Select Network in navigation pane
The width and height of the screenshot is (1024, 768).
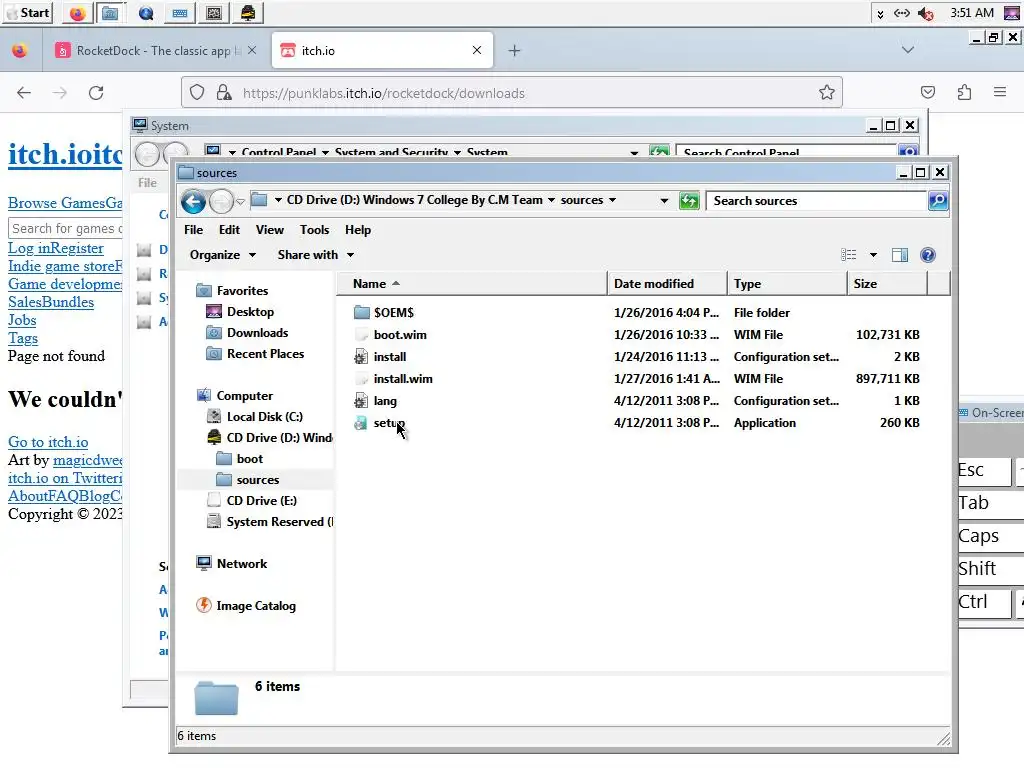pyautogui.click(x=242, y=564)
